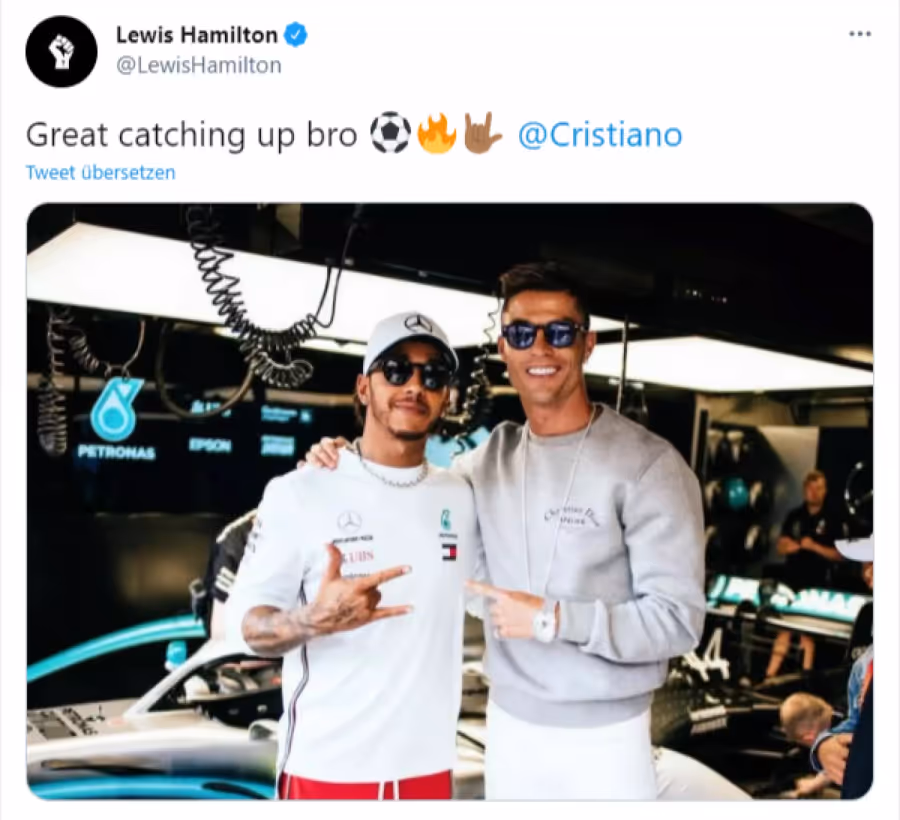This screenshot has height=820, width=900.
Task: Click the text Great catching up bro
Action: coord(192,136)
